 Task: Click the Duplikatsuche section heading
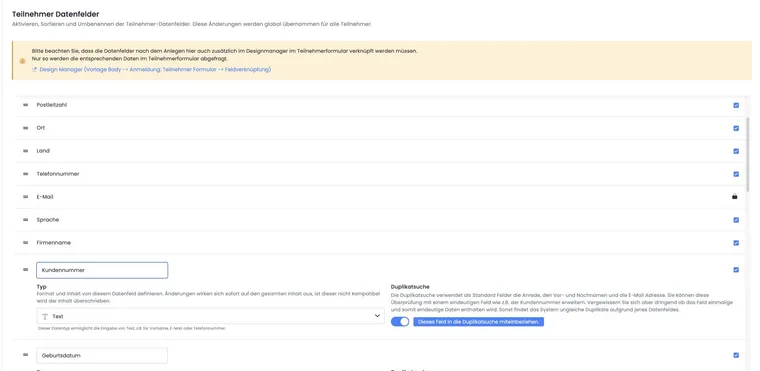click(410, 287)
